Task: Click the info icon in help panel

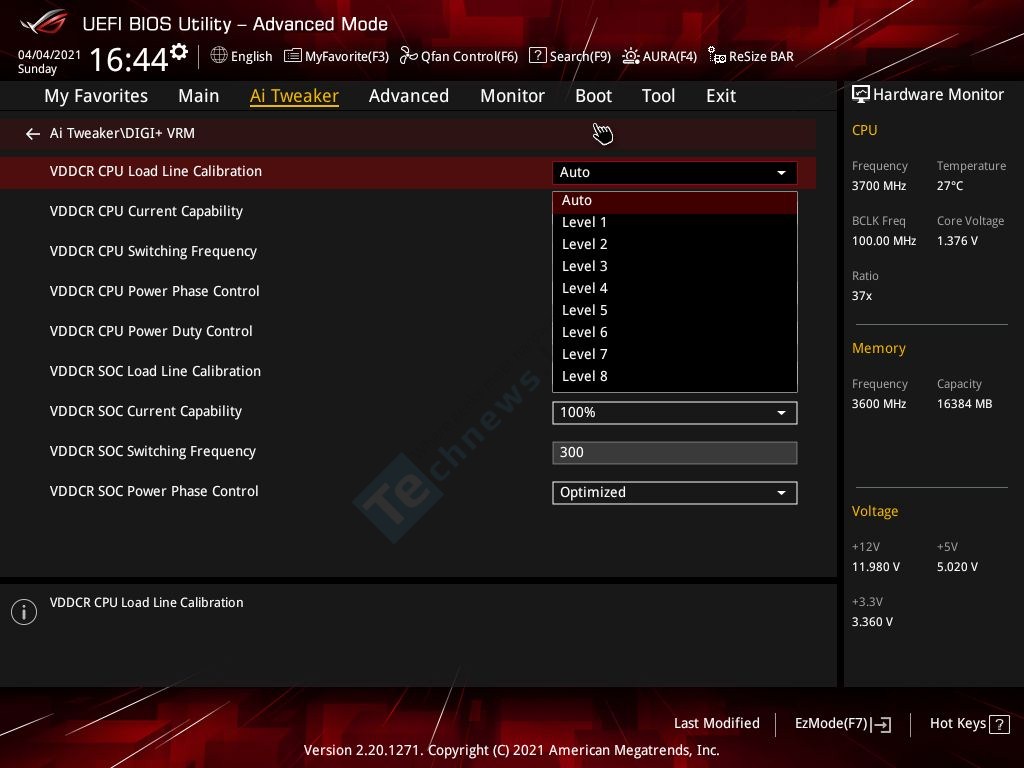Action: [x=24, y=612]
